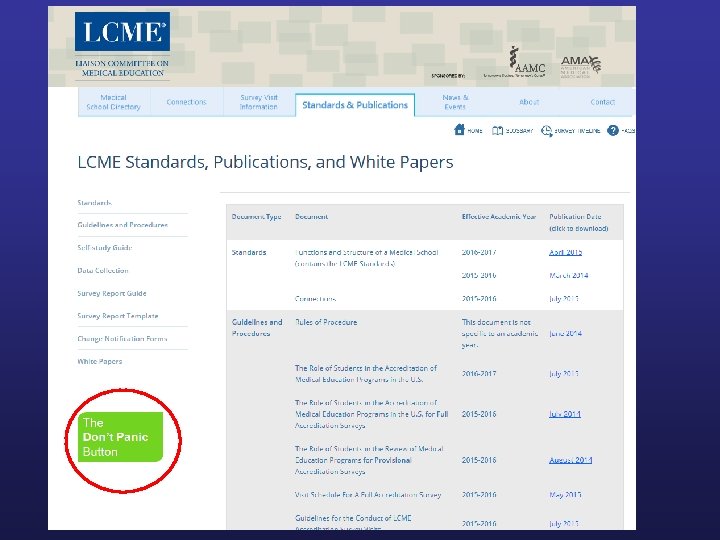Screen dimensions: 720x540
Task: Open Guidelines and Procedures sidebar link
Action: click(x=123, y=225)
